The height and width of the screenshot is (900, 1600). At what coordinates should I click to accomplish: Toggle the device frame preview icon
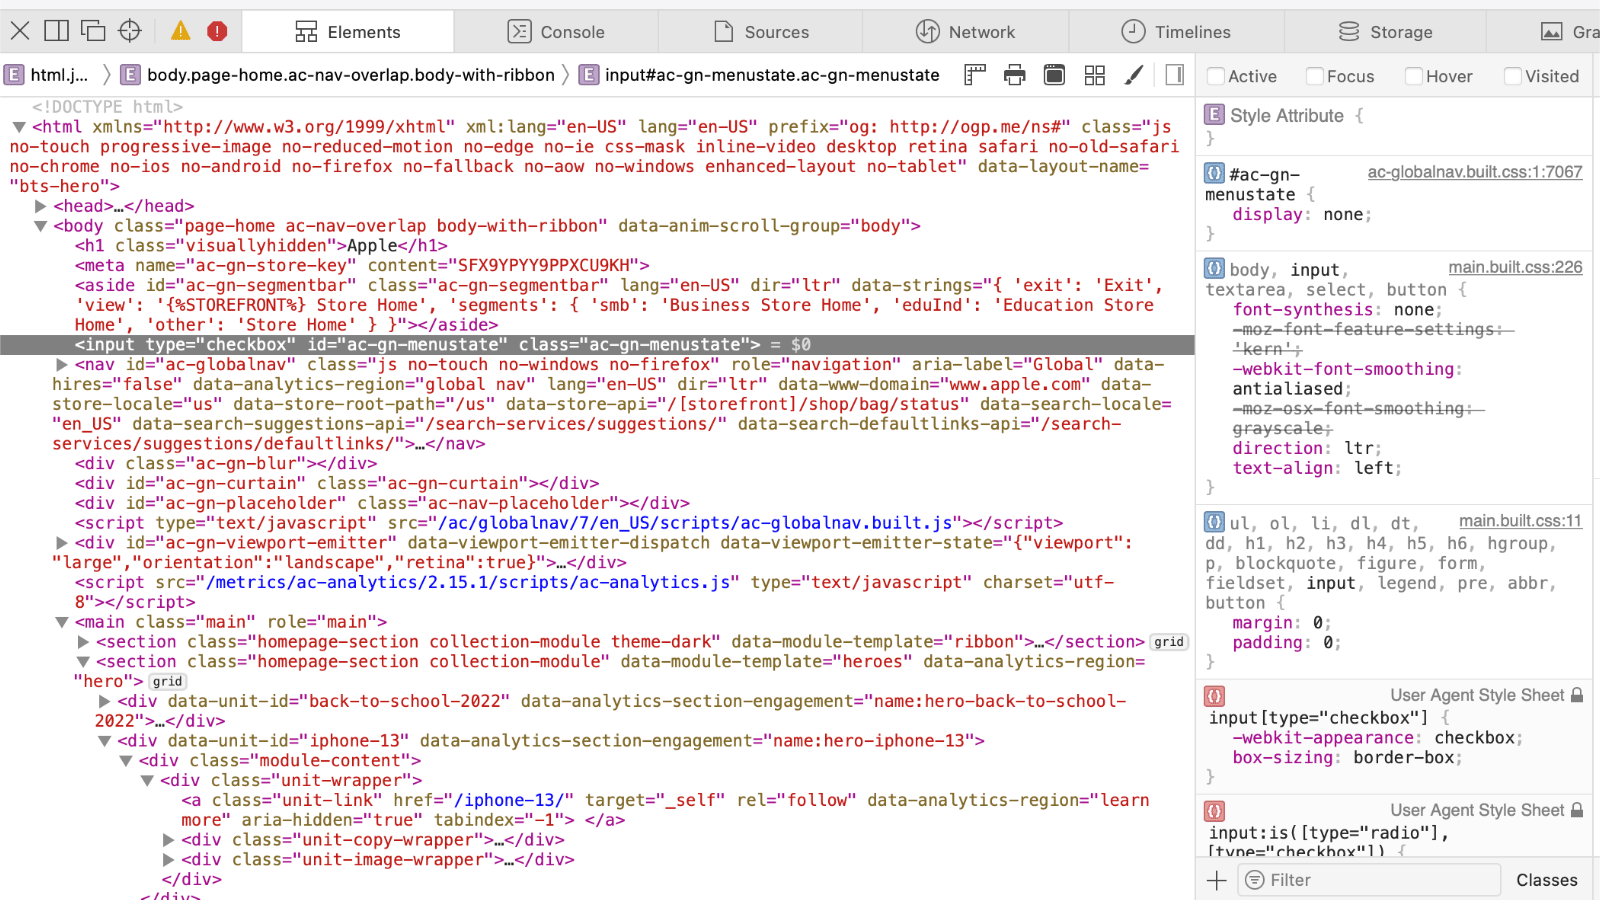[1054, 75]
